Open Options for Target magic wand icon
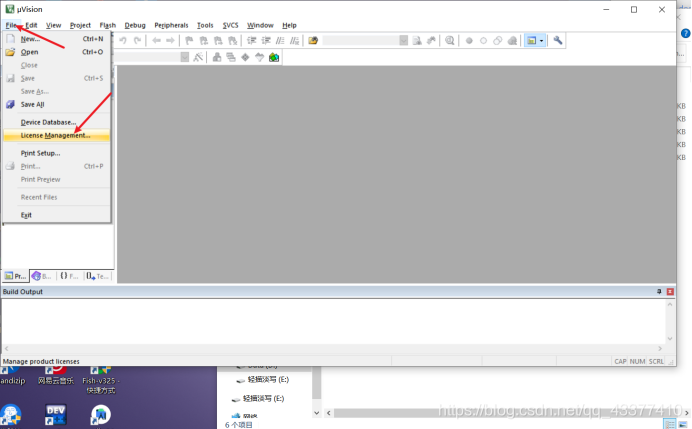692x429 pixels. pyautogui.click(x=198, y=57)
